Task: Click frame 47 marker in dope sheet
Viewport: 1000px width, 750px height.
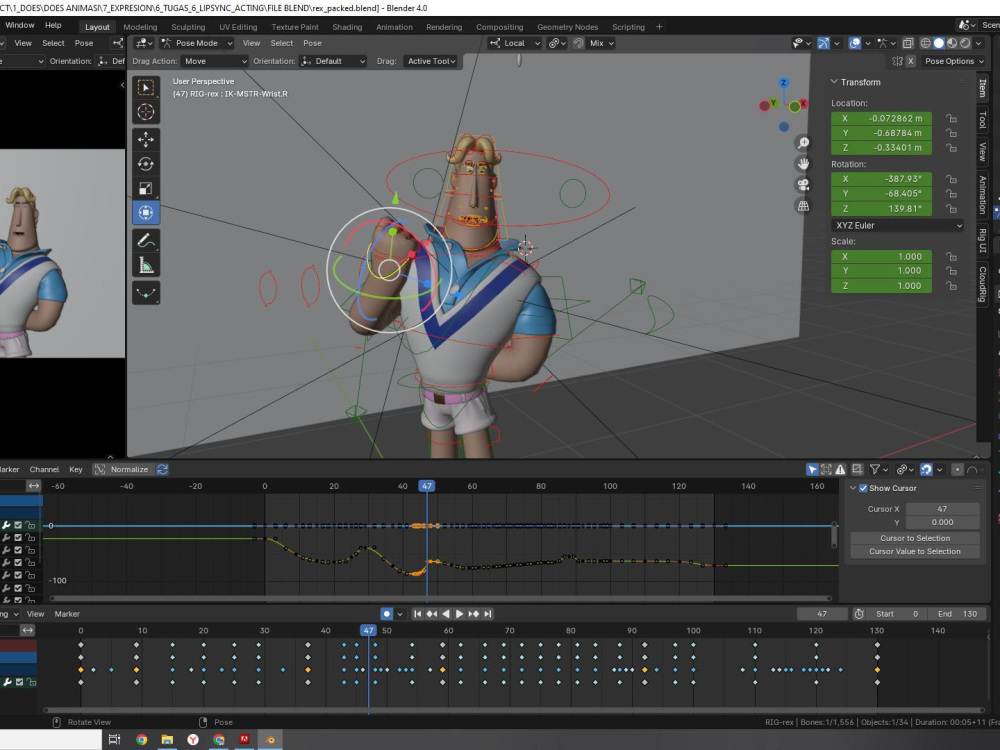Action: [x=369, y=630]
